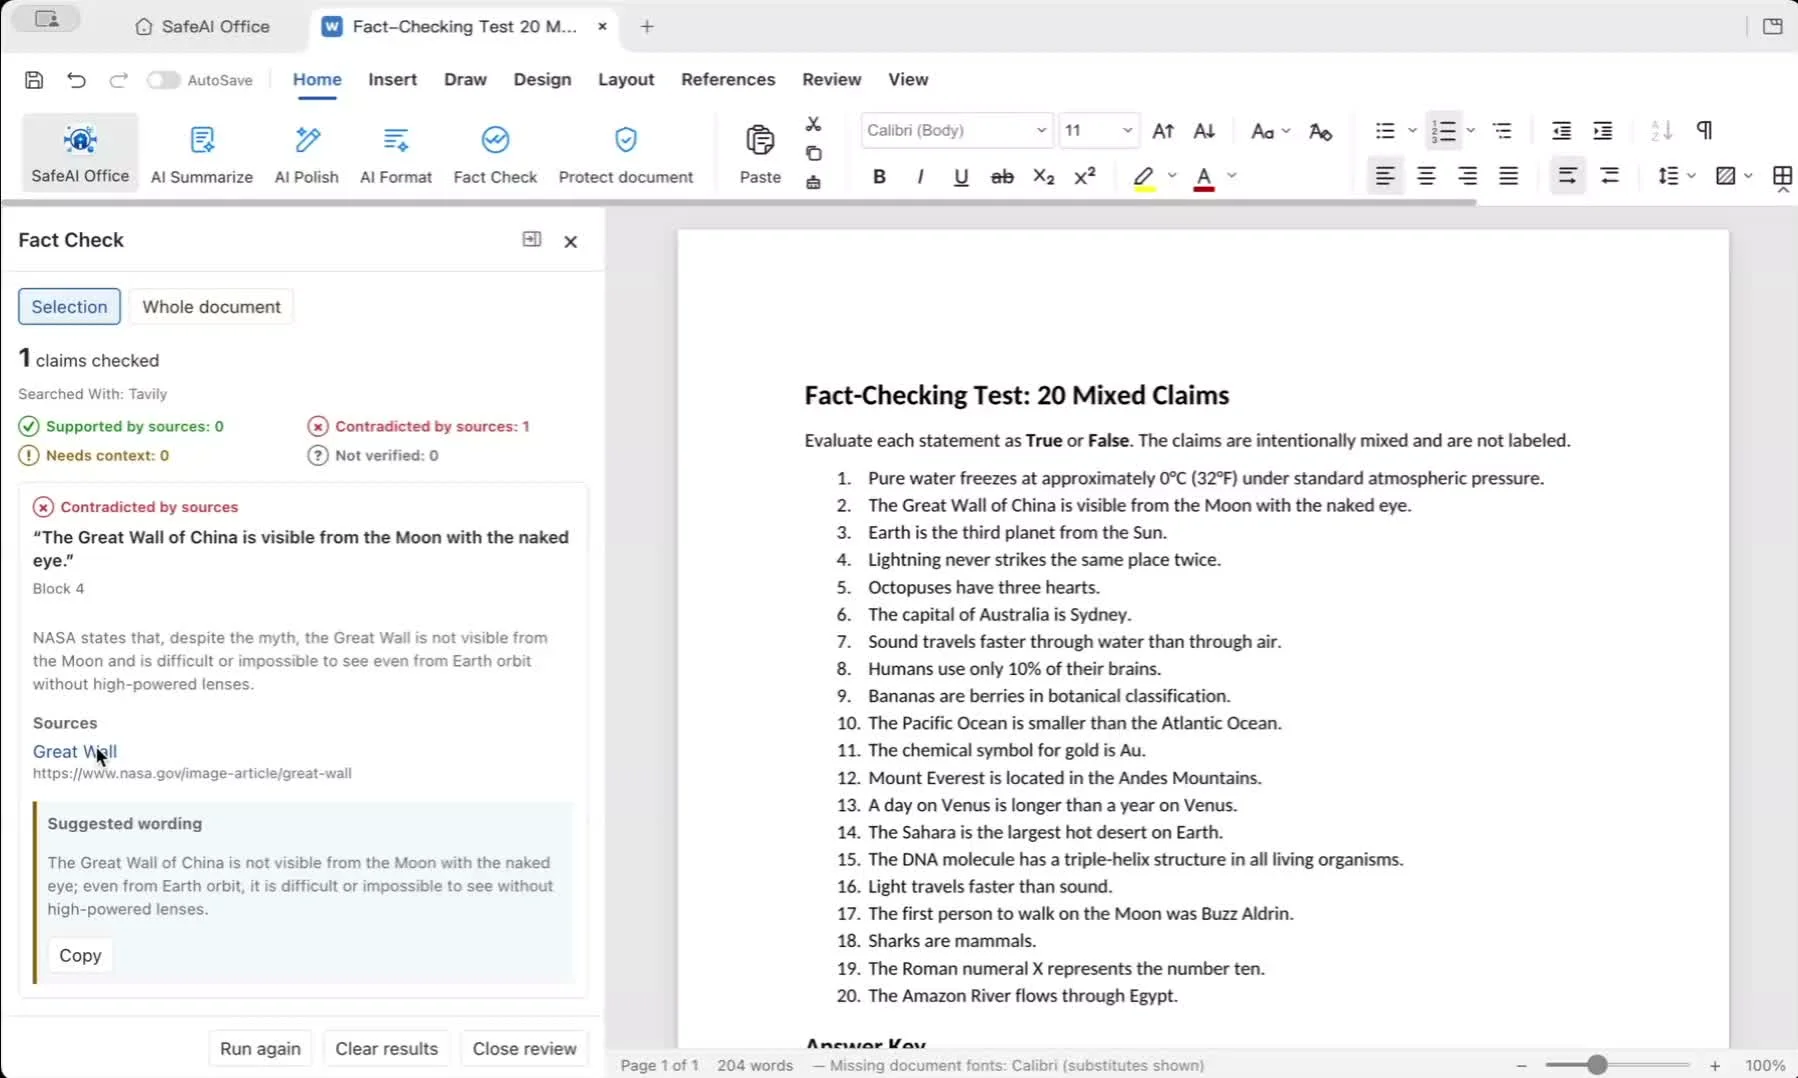Go to the References tab
The image size is (1798, 1078).
[x=728, y=80]
